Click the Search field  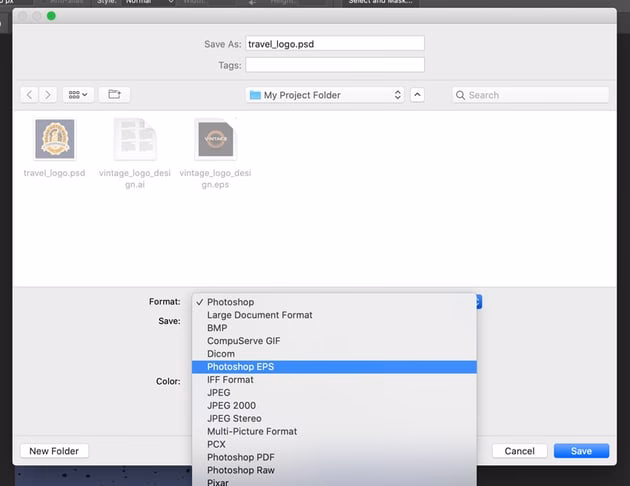coord(530,95)
